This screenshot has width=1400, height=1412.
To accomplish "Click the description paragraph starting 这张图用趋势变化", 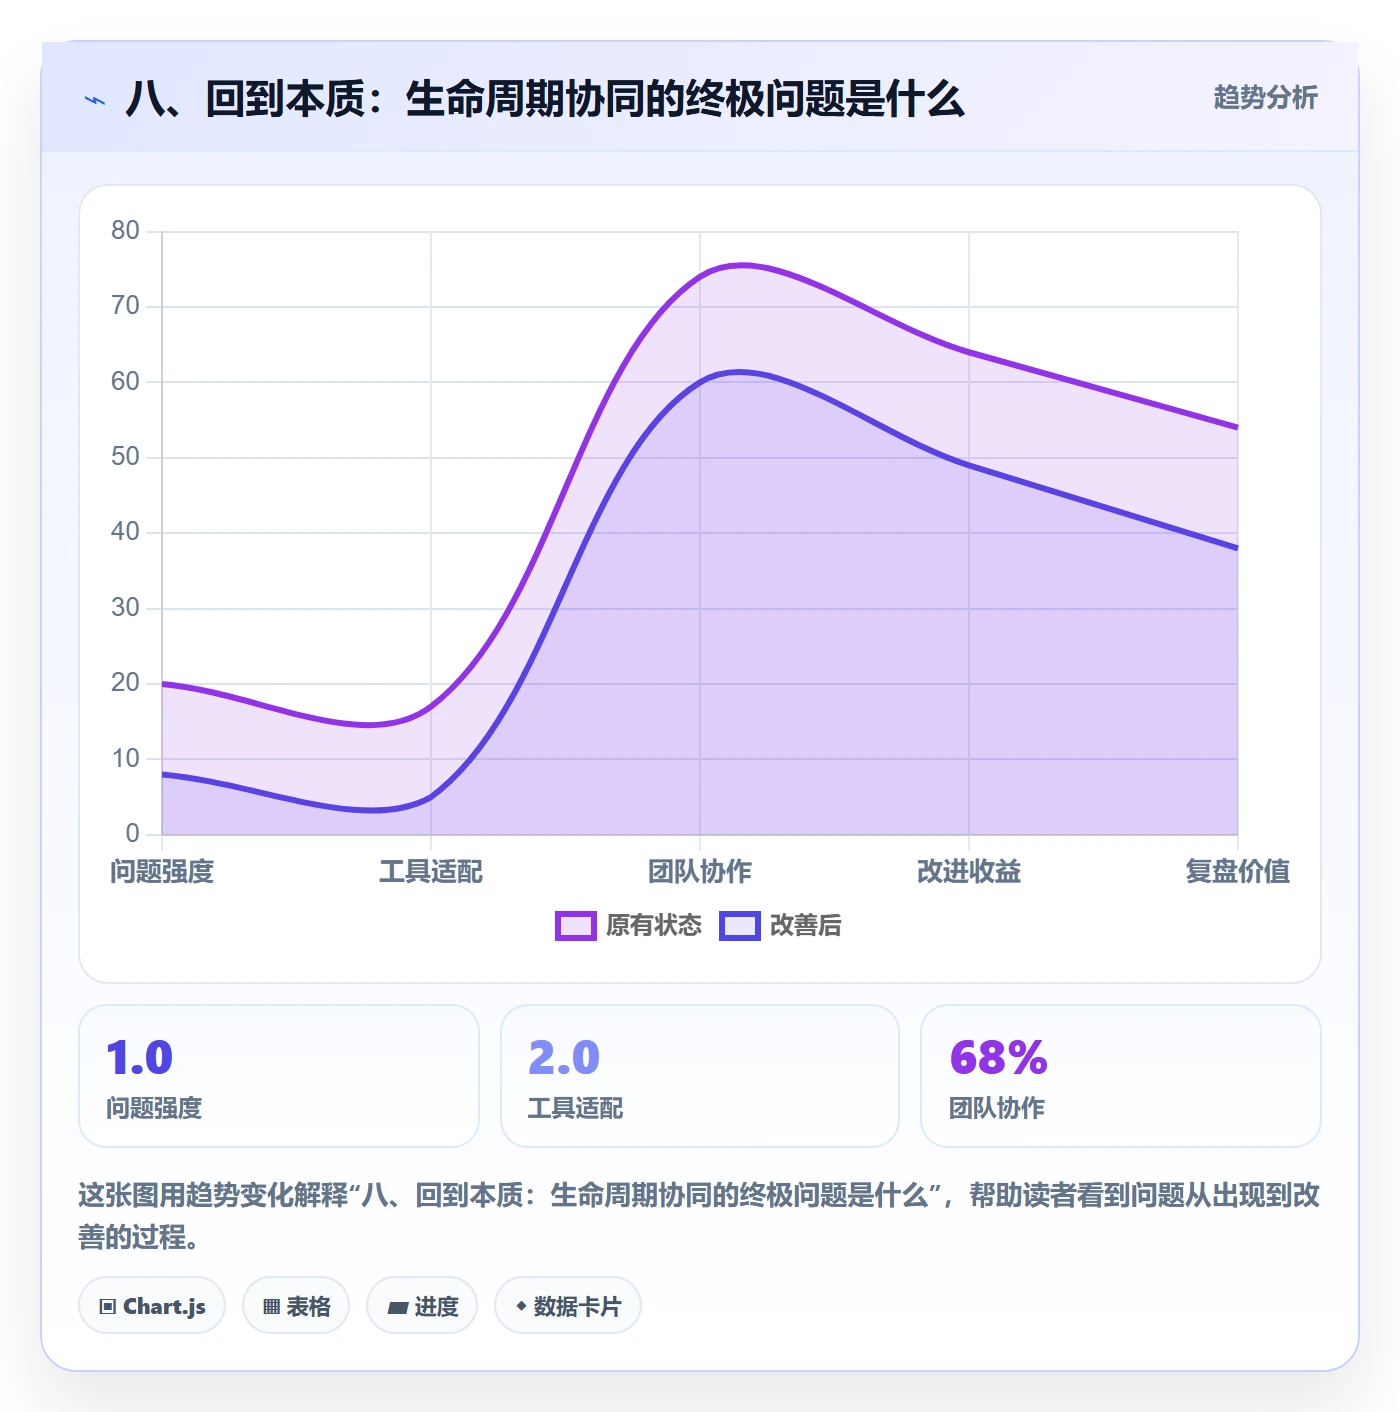I will click(700, 1216).
